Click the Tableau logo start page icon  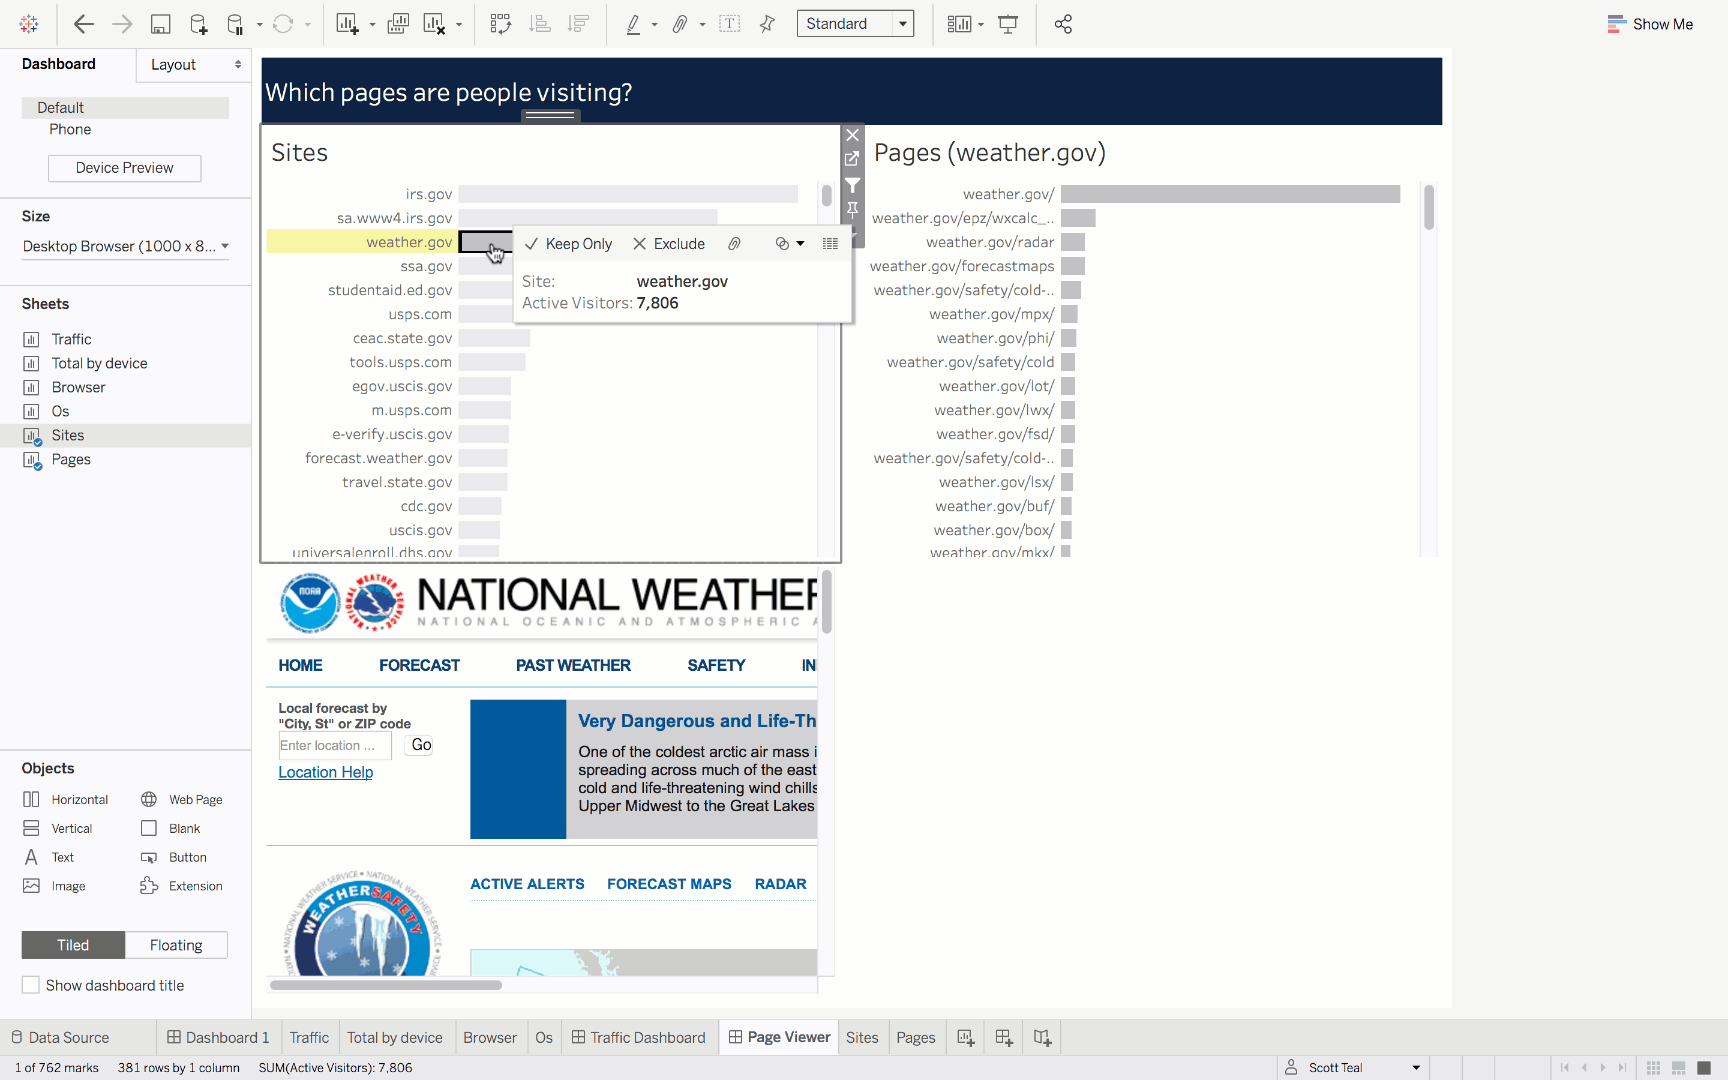(29, 24)
